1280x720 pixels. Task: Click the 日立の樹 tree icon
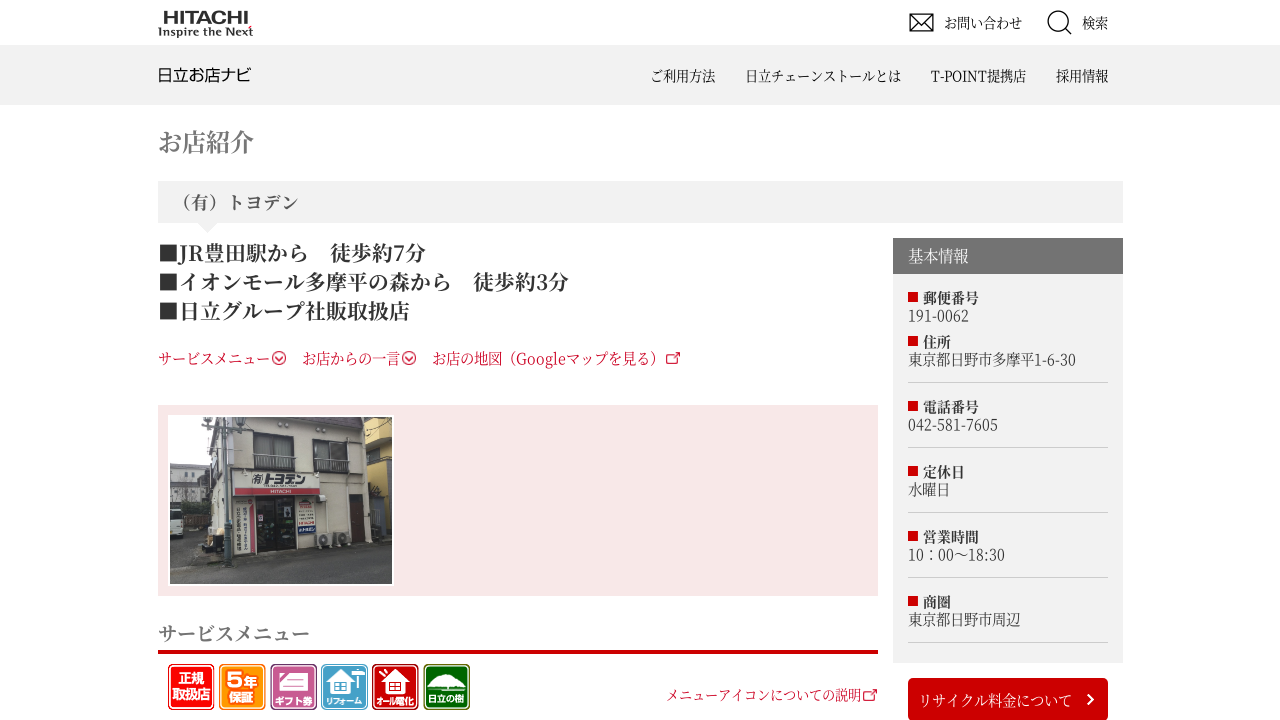coord(446,687)
